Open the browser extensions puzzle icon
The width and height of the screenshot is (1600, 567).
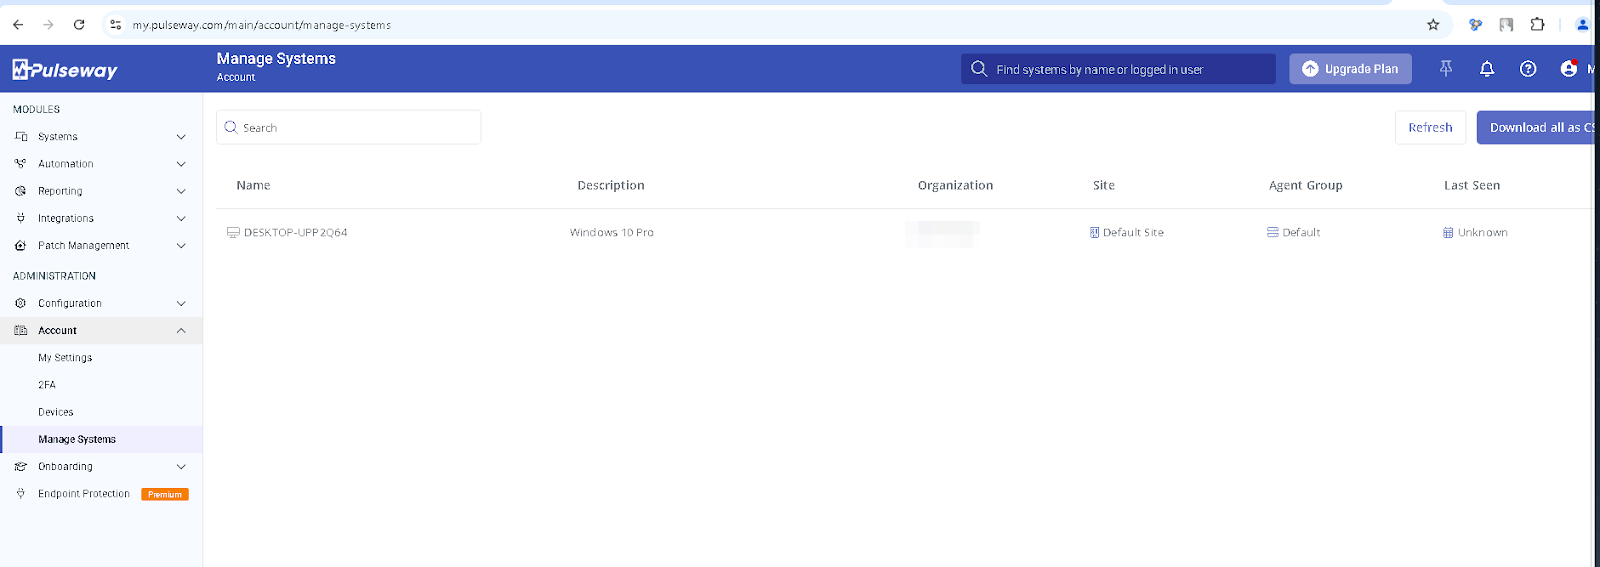point(1538,24)
